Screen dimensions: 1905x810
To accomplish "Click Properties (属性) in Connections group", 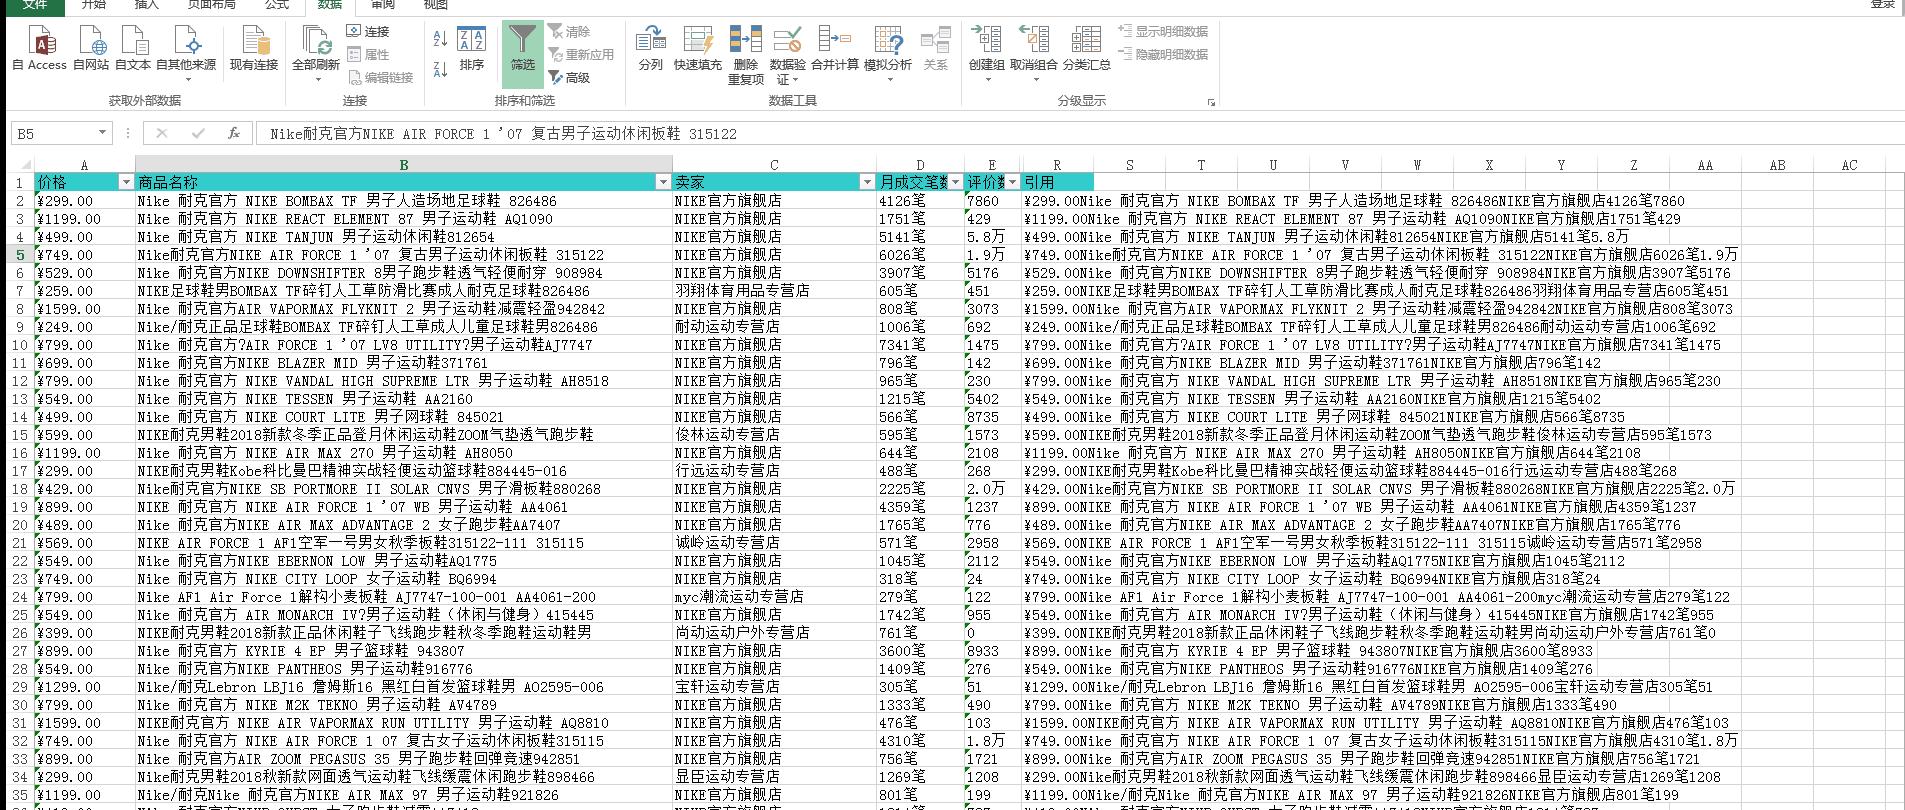I will point(368,54).
